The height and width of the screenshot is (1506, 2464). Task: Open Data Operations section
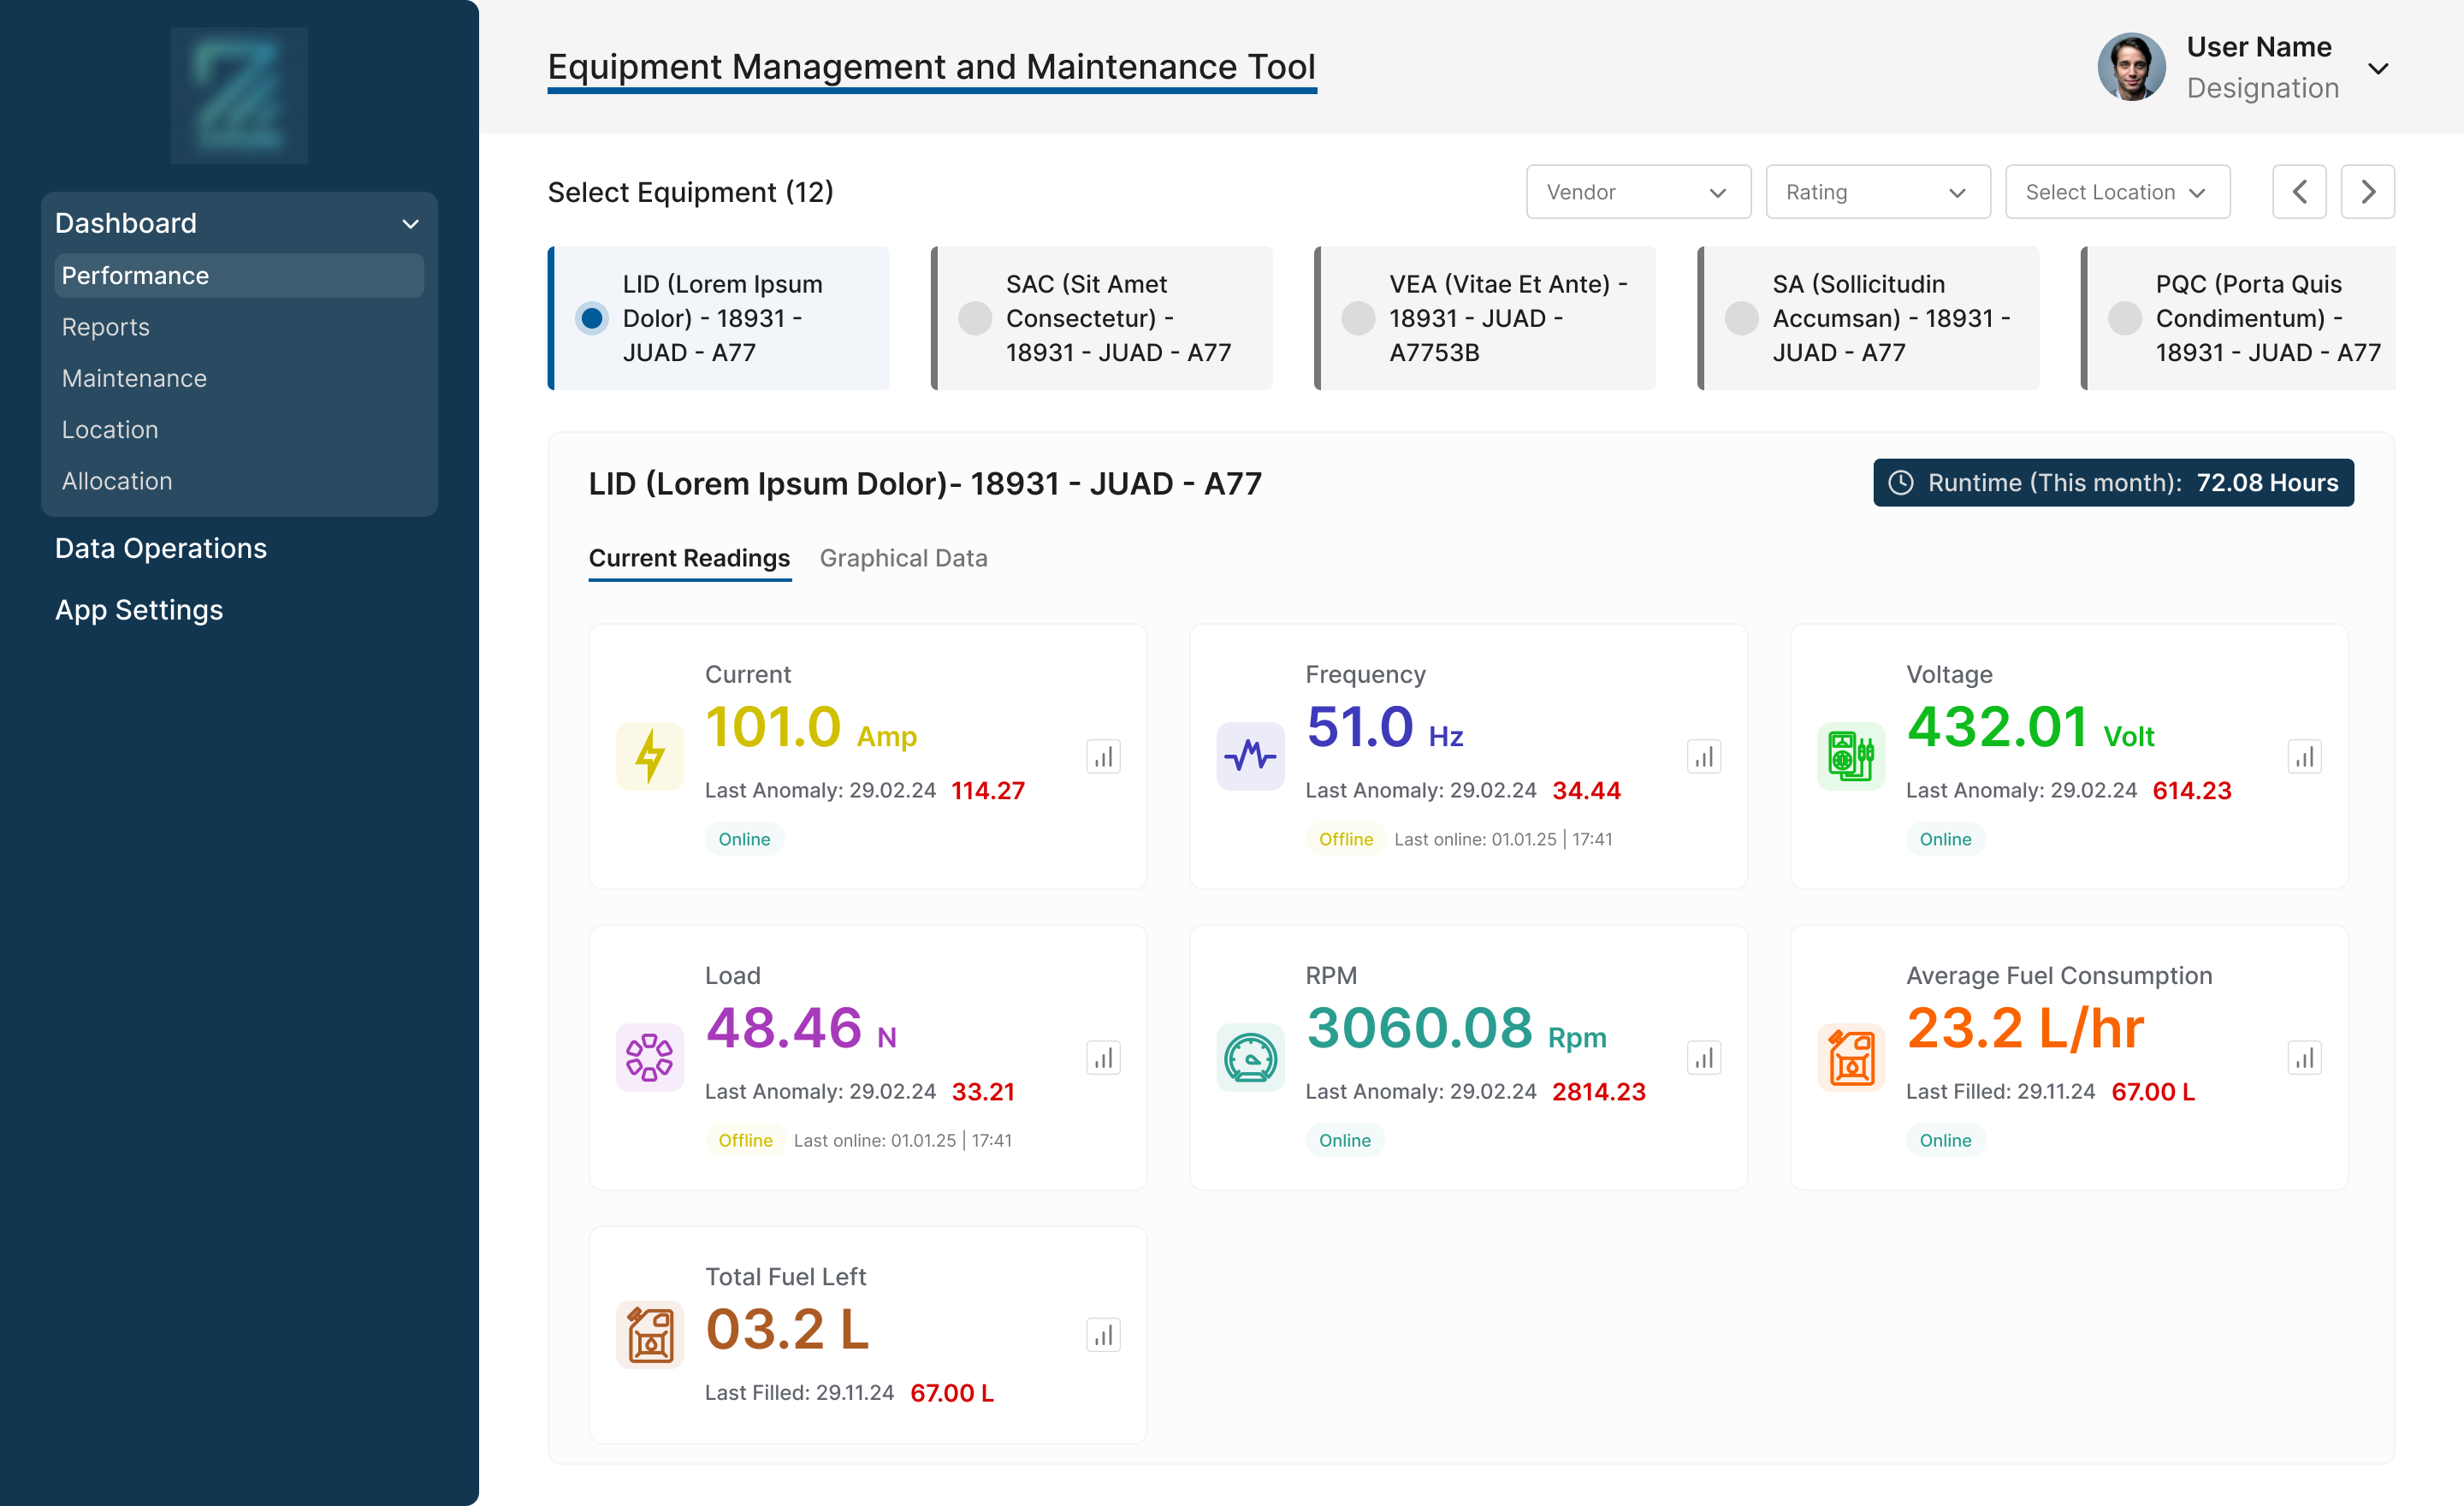point(160,548)
